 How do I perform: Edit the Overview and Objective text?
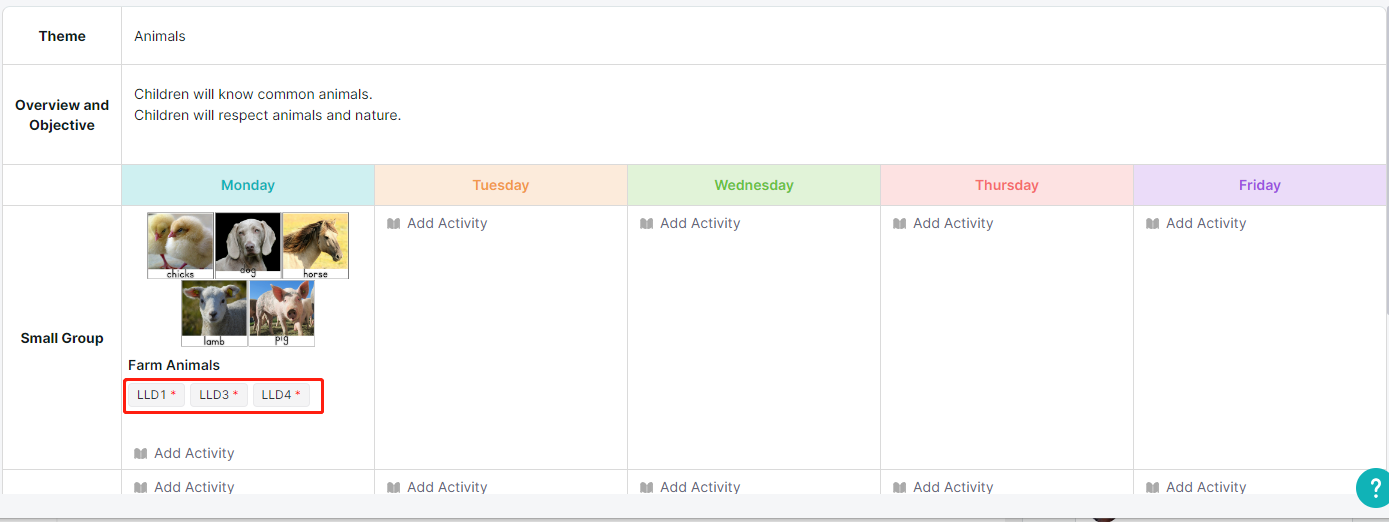[755, 115]
